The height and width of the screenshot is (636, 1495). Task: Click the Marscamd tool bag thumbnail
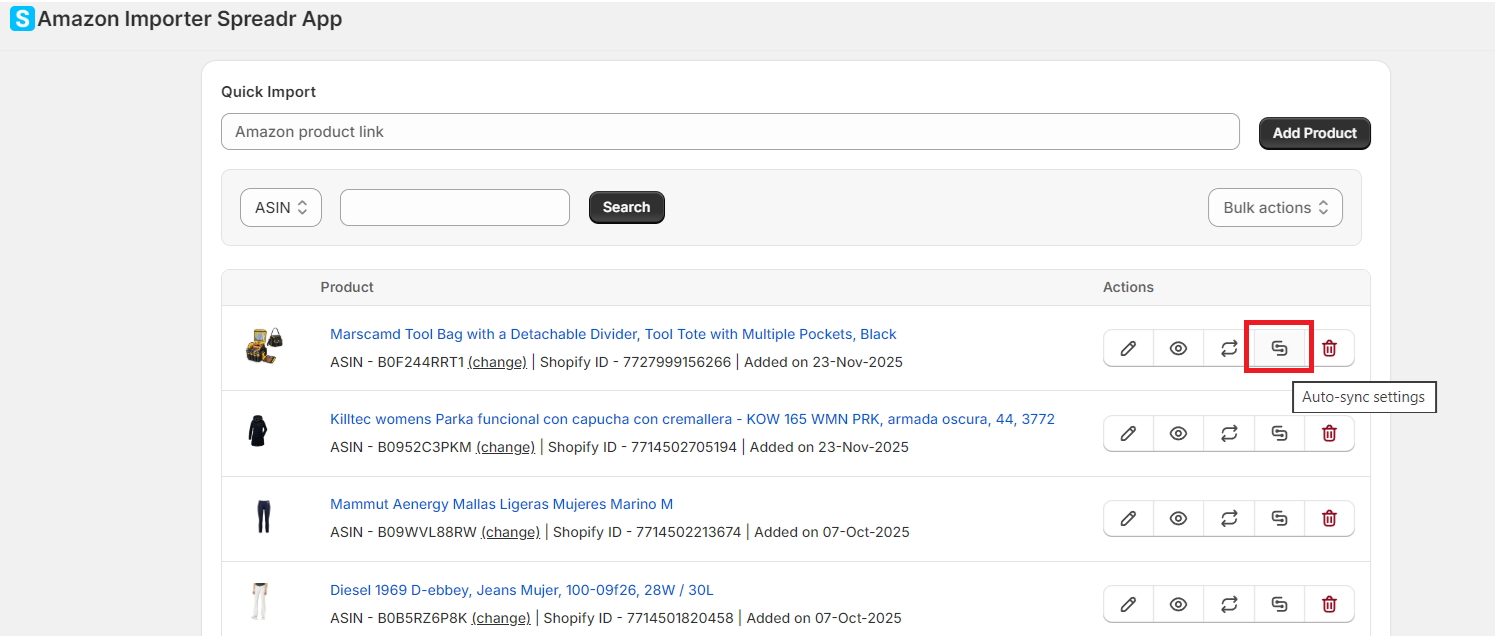click(264, 347)
